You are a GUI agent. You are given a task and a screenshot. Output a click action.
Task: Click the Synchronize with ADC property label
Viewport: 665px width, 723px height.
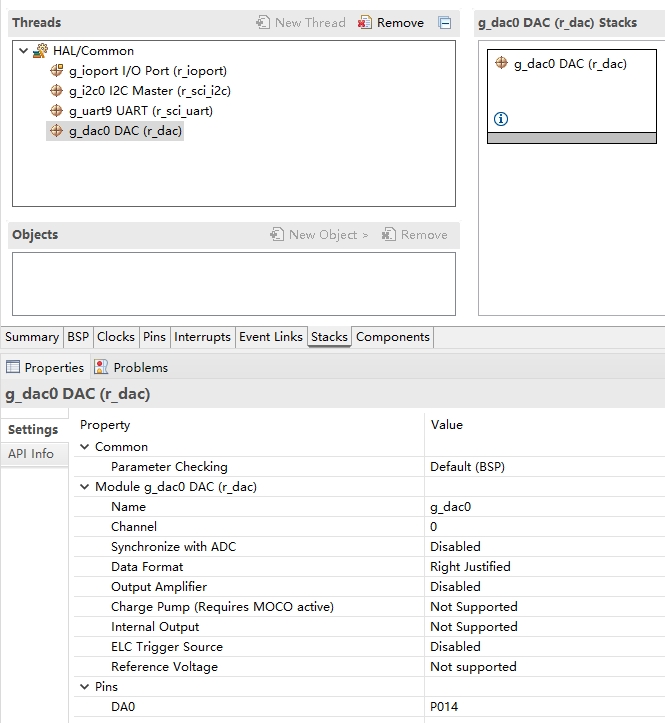(x=173, y=547)
